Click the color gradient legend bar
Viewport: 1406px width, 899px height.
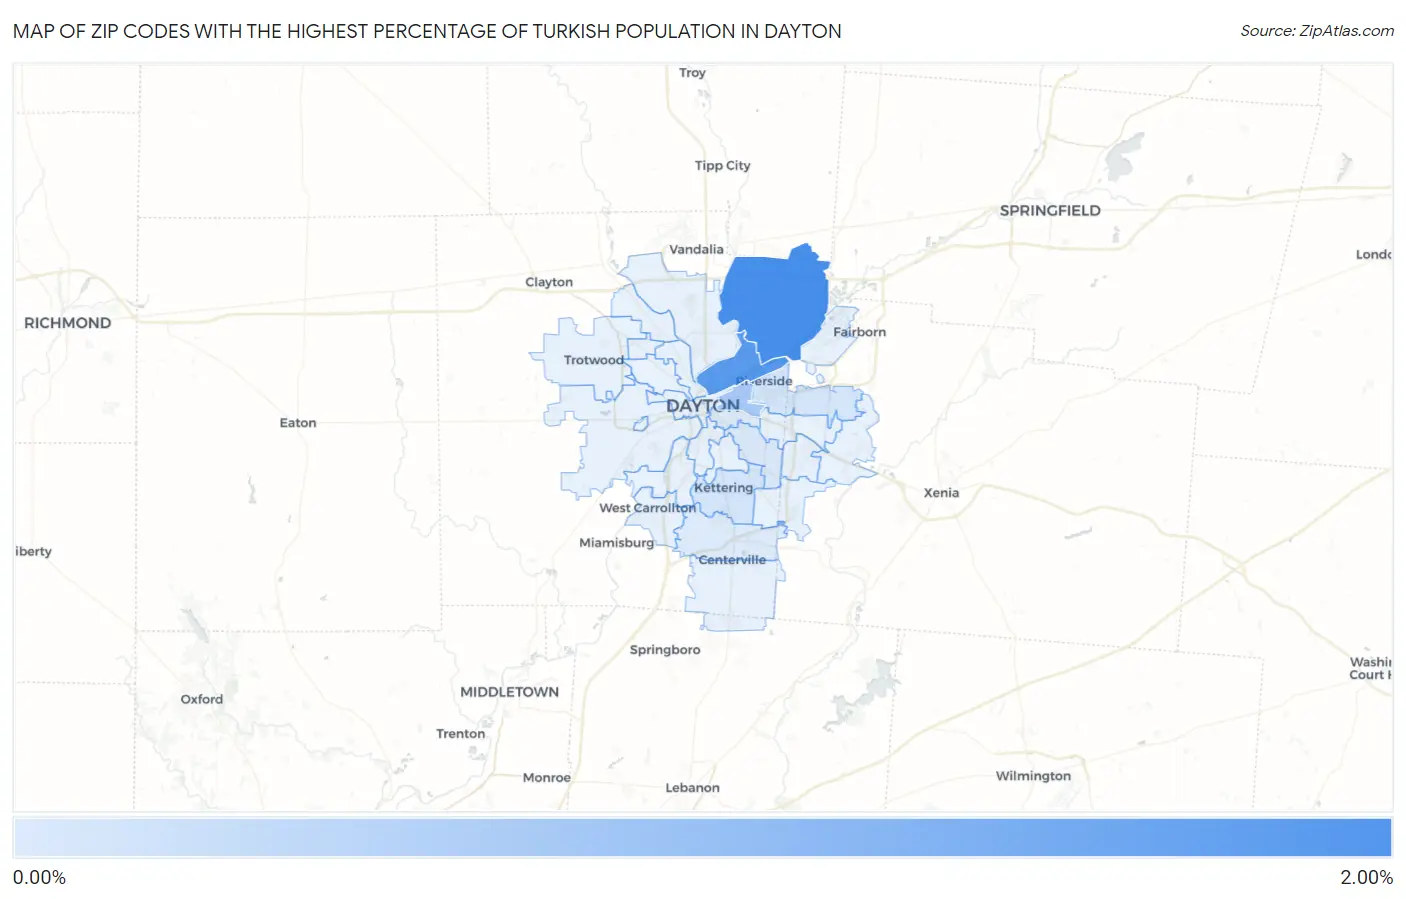tap(702, 838)
